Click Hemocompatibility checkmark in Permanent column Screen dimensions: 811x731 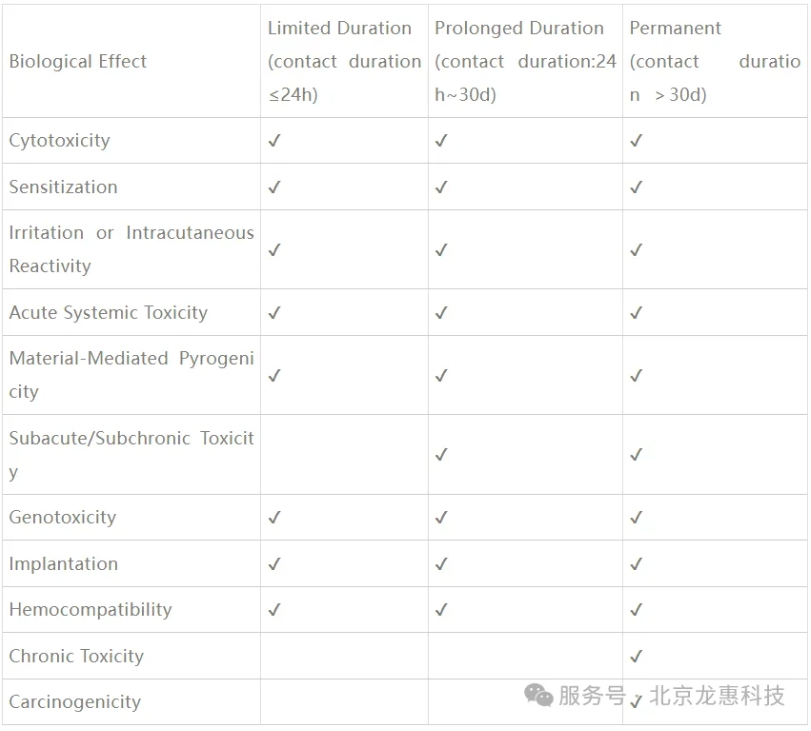pyautogui.click(x=636, y=609)
